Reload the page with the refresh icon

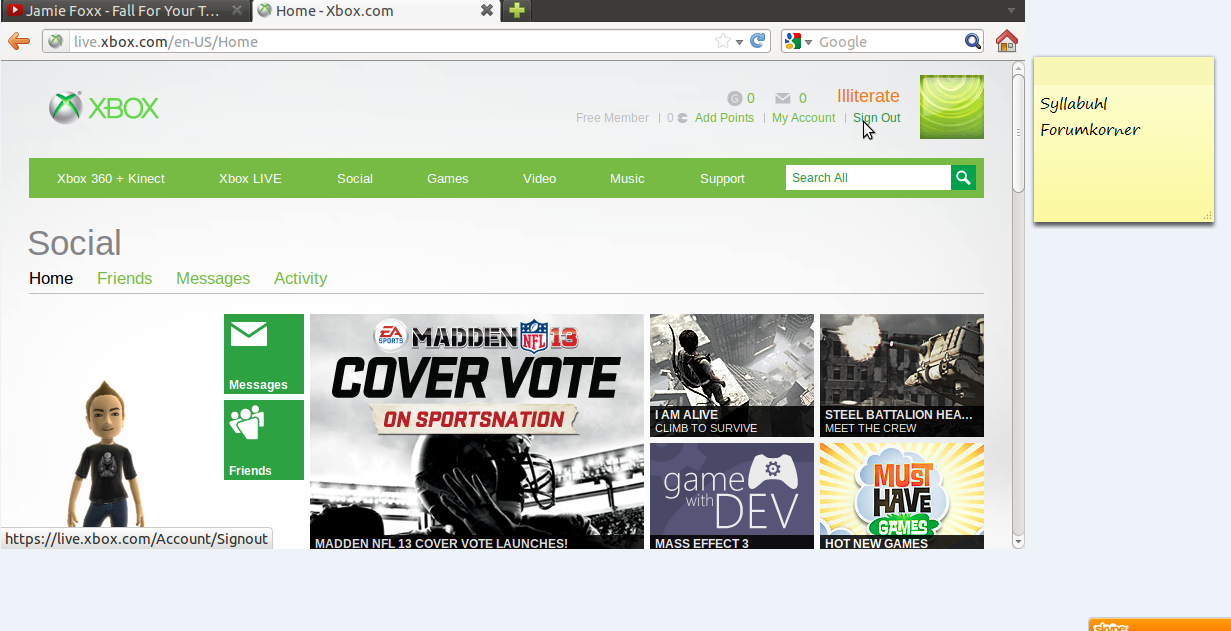[x=758, y=41]
